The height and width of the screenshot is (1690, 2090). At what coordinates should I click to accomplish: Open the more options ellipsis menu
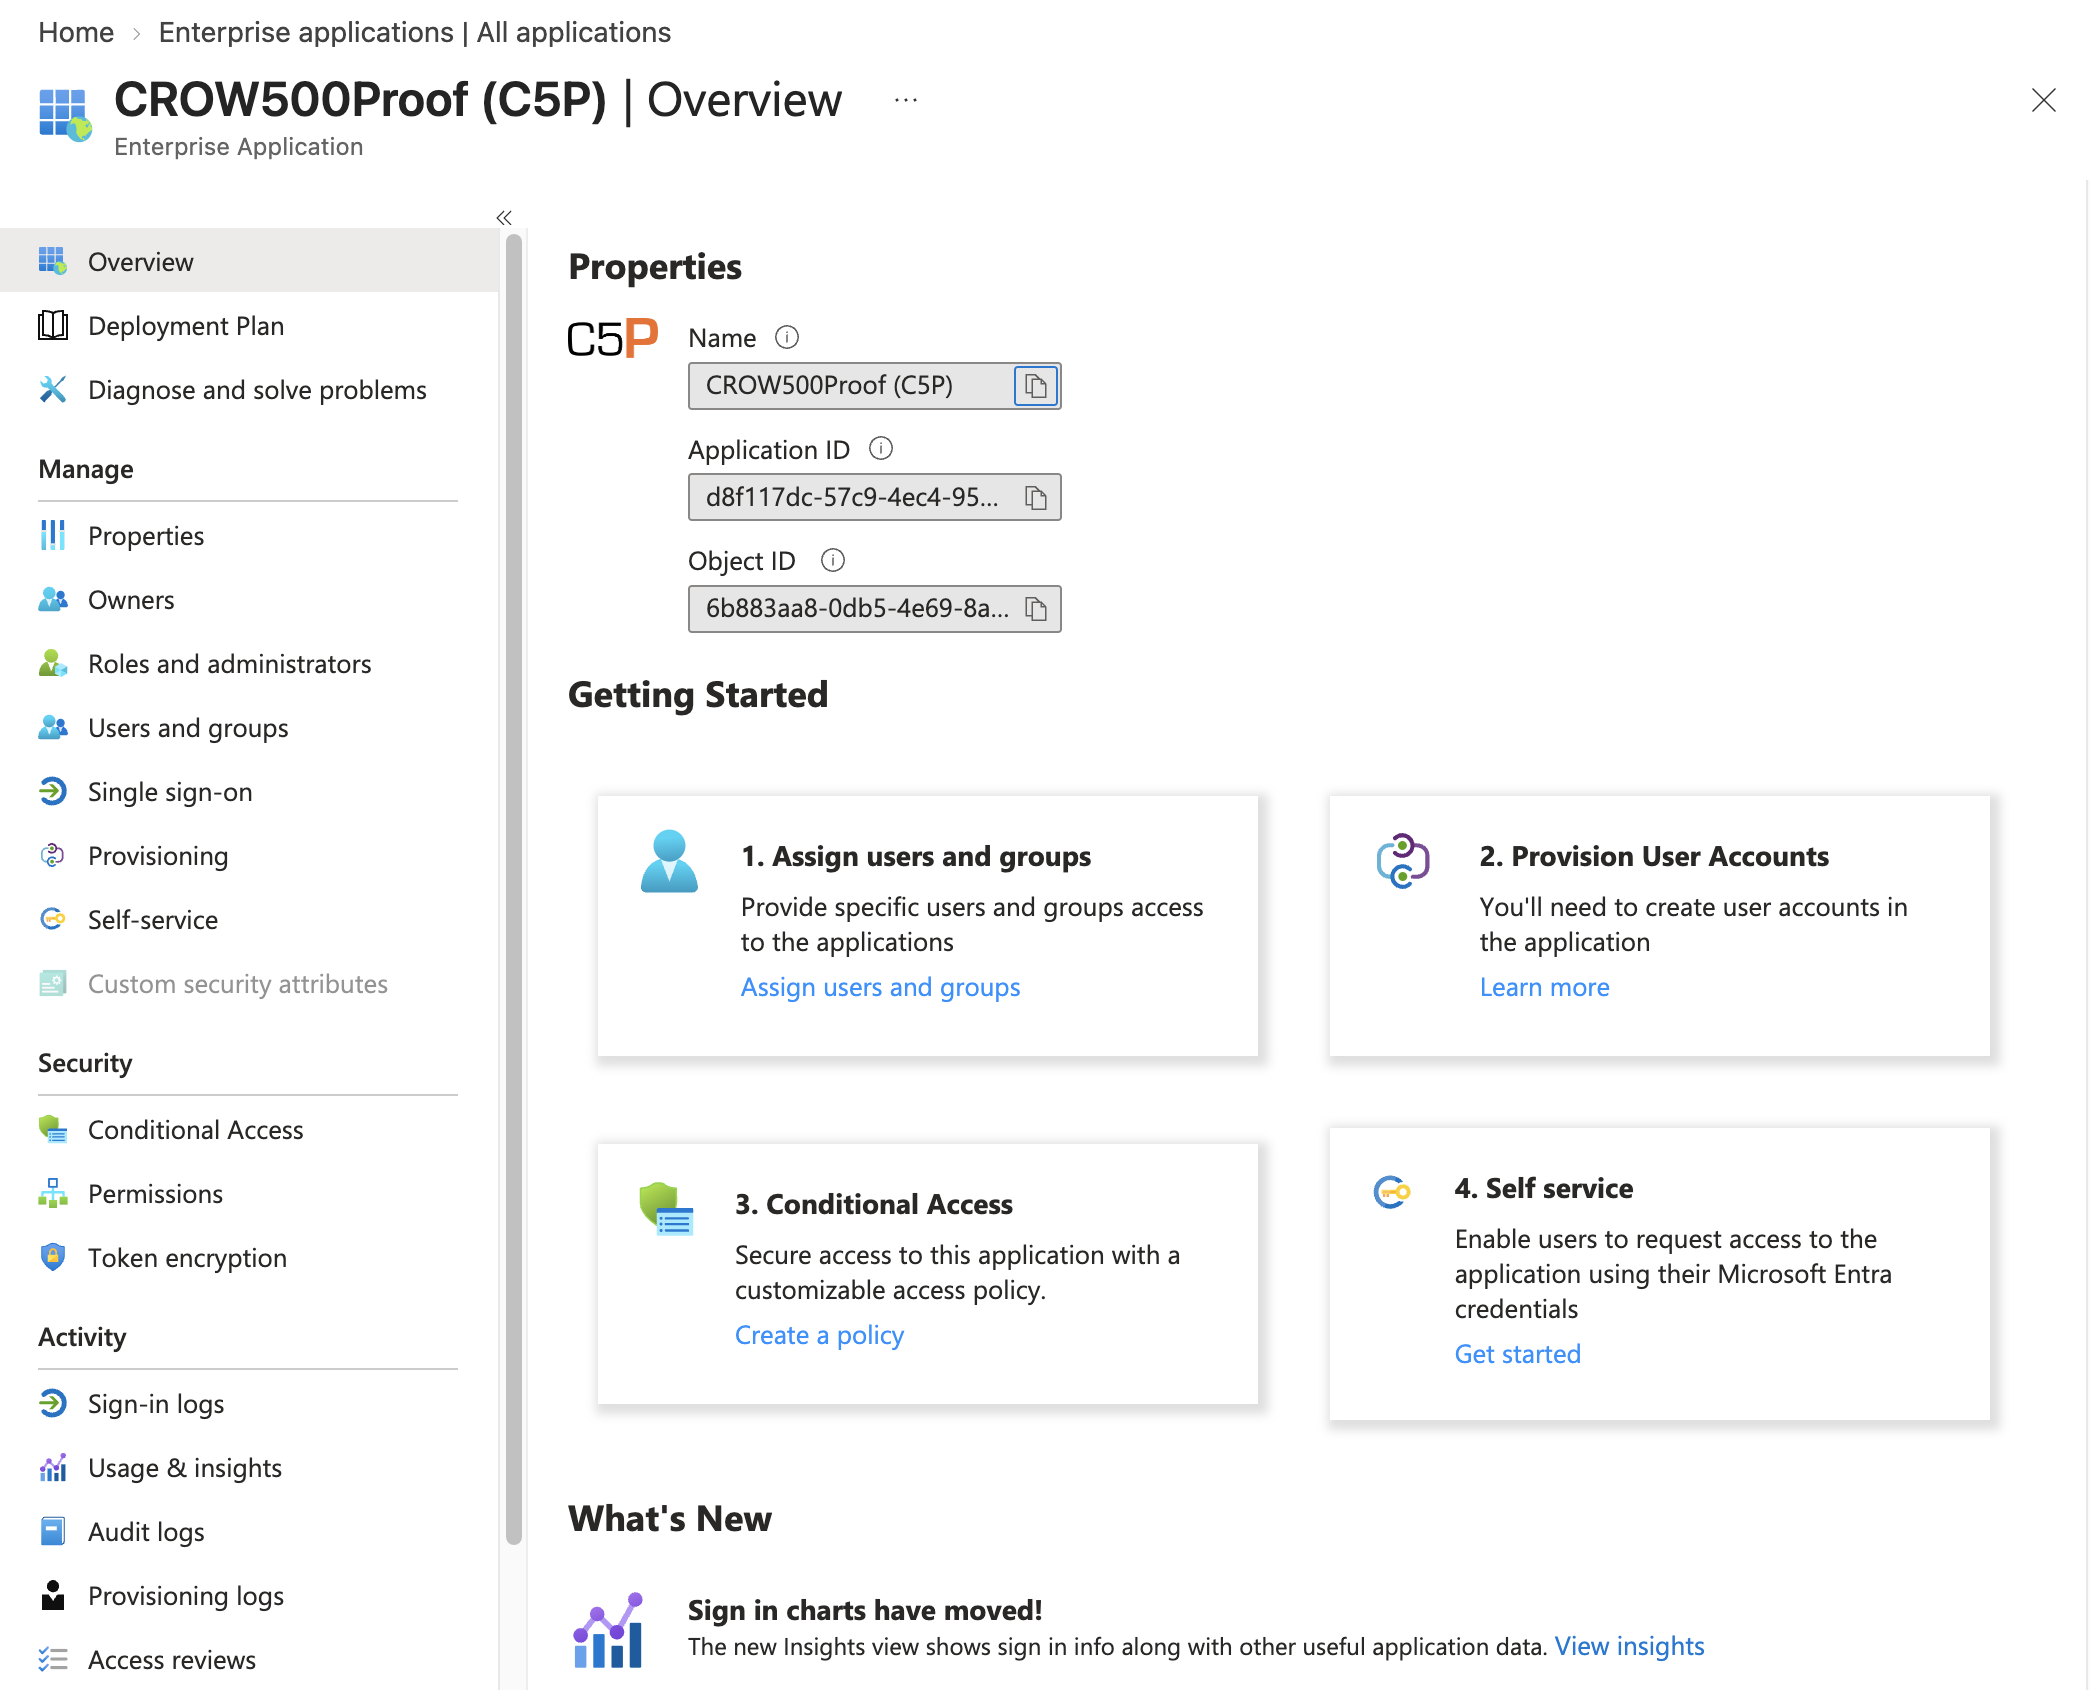click(906, 100)
